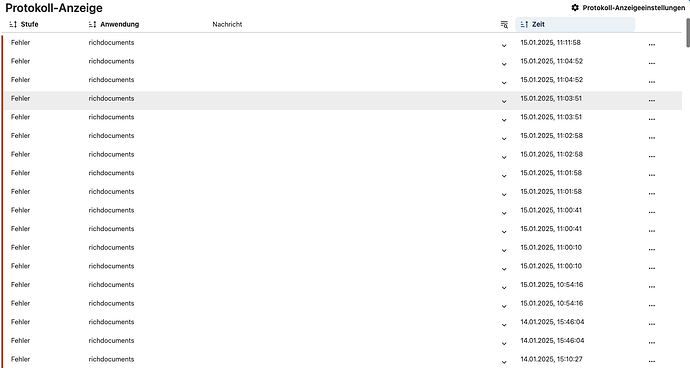Open actions menu of non-highlighted 11:03:51 entry
The image size is (690, 368).
click(x=652, y=119)
